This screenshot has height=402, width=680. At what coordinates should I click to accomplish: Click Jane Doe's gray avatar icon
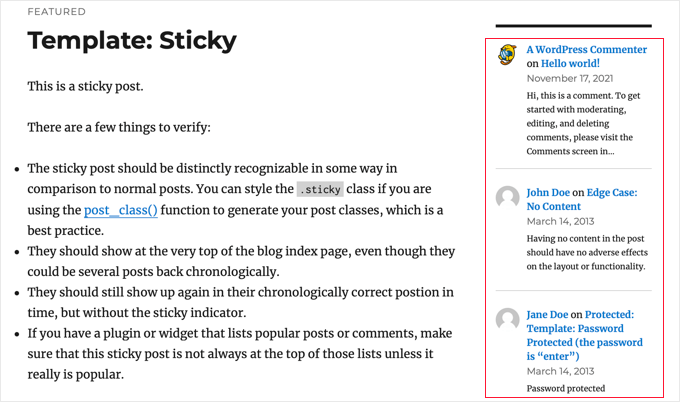[507, 319]
